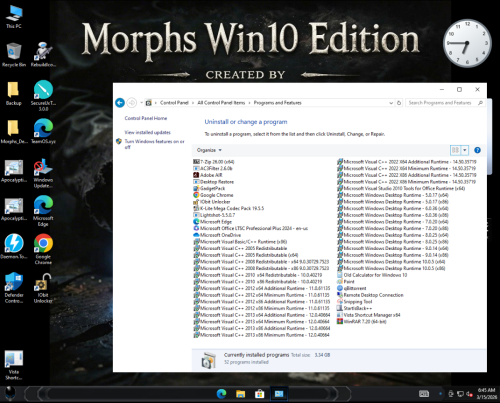Select the SecureUxTheme desktop shortcut
500x403 pixels.
coord(43,96)
